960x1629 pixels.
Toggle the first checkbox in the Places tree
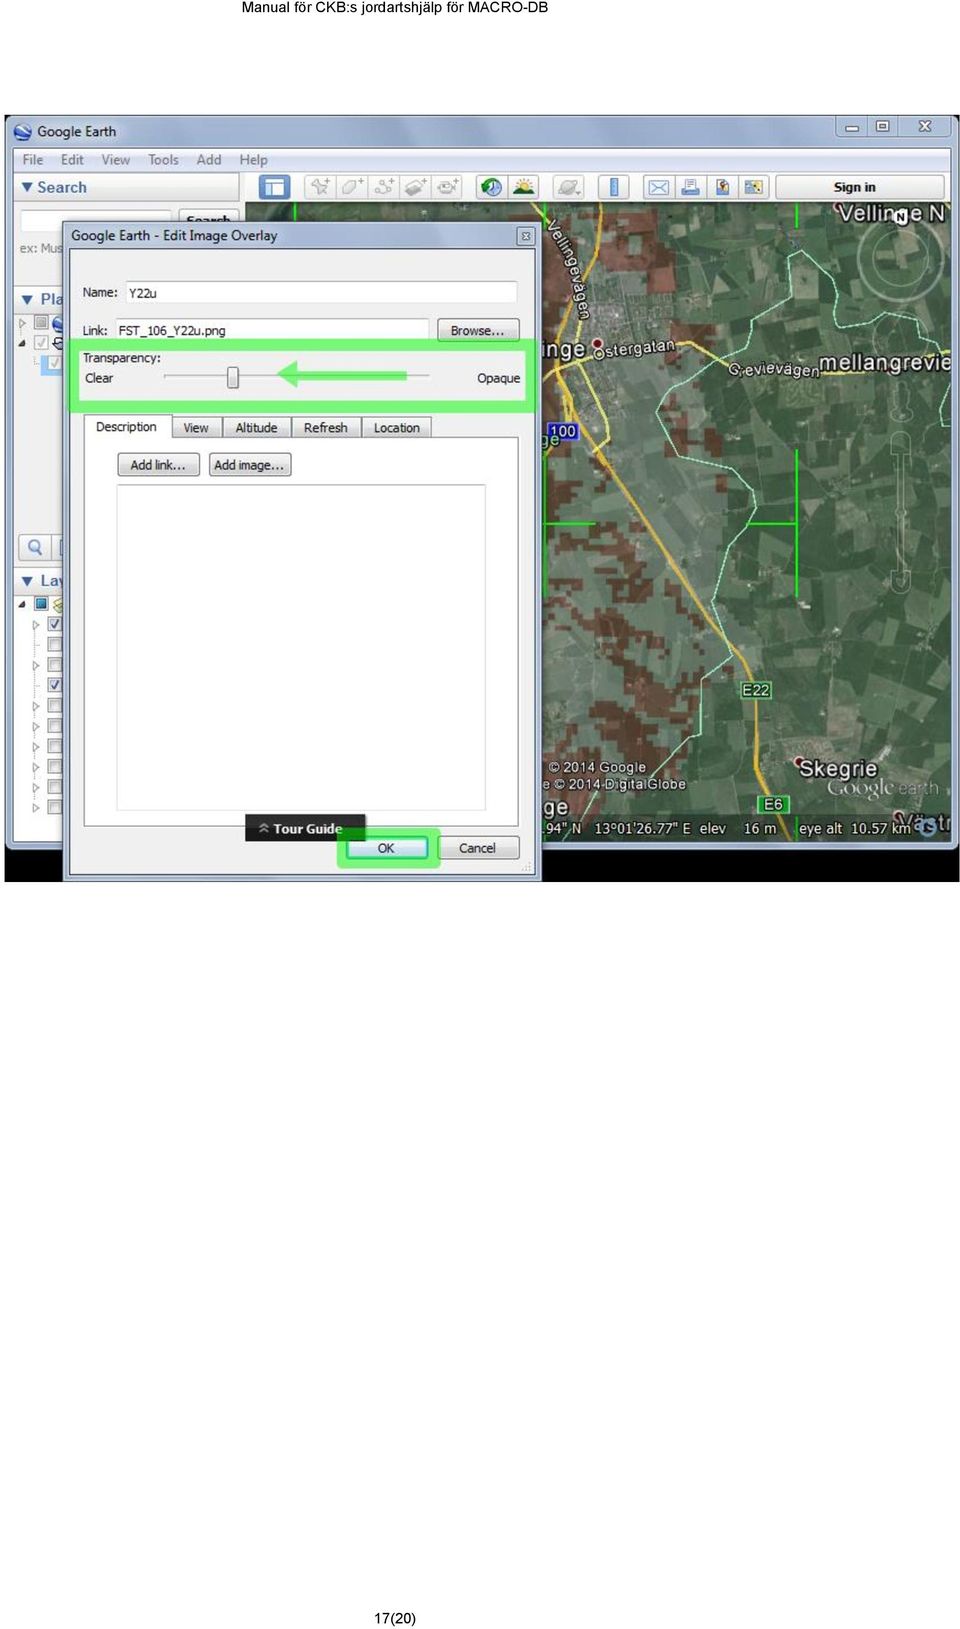tap(41, 322)
